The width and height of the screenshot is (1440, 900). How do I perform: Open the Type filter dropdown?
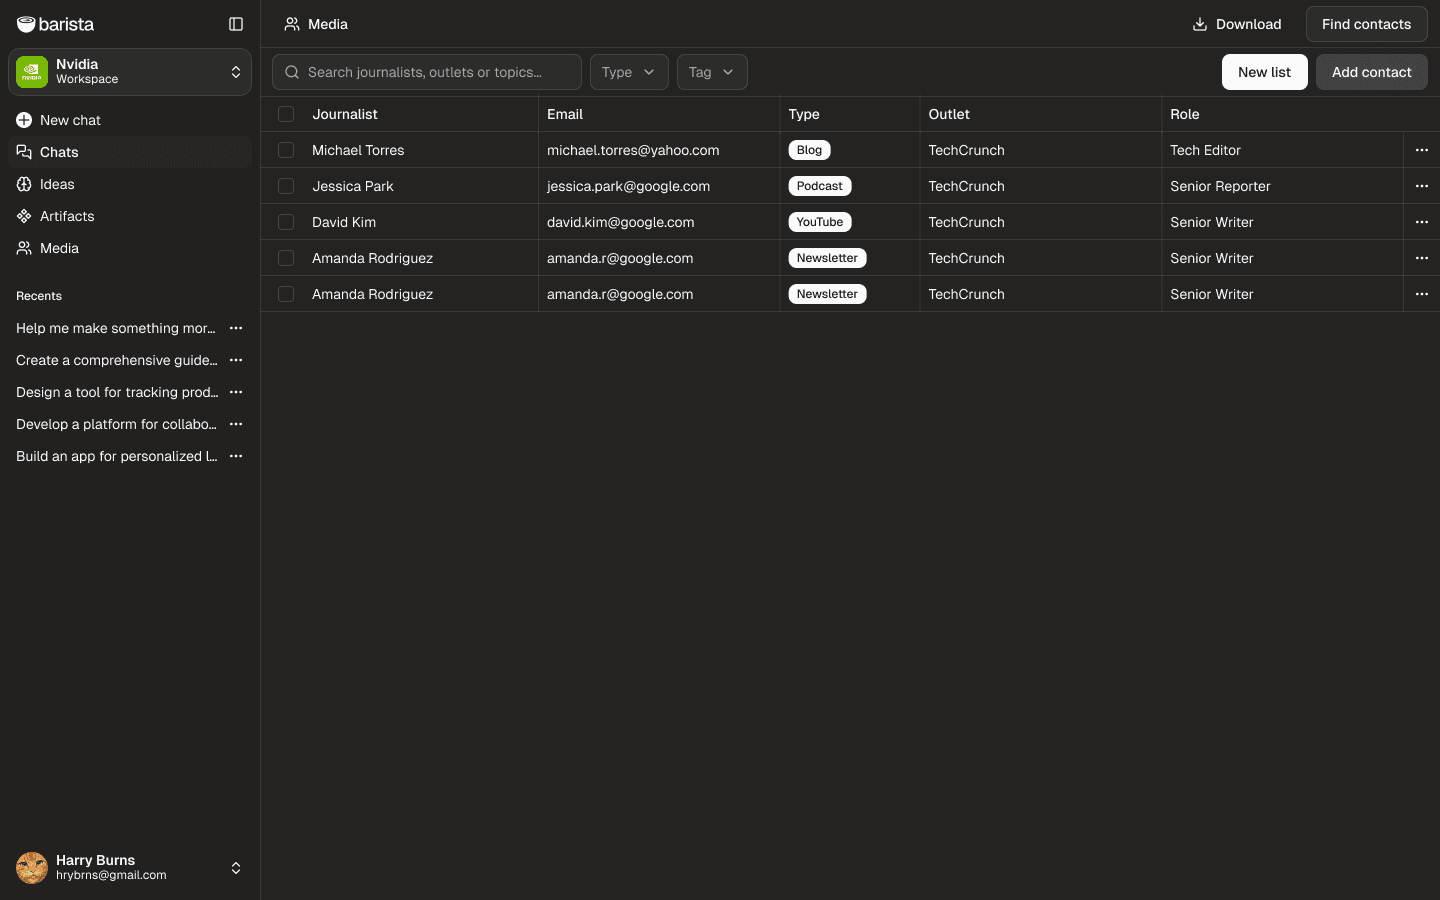pos(628,72)
